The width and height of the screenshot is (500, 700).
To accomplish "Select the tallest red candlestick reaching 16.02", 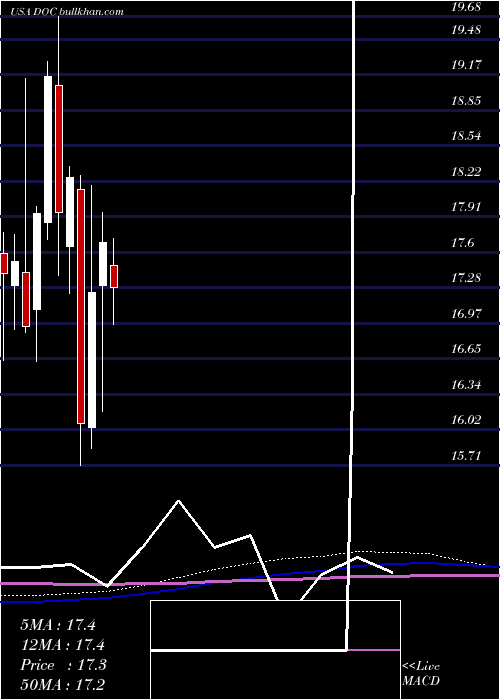I will (81, 306).
